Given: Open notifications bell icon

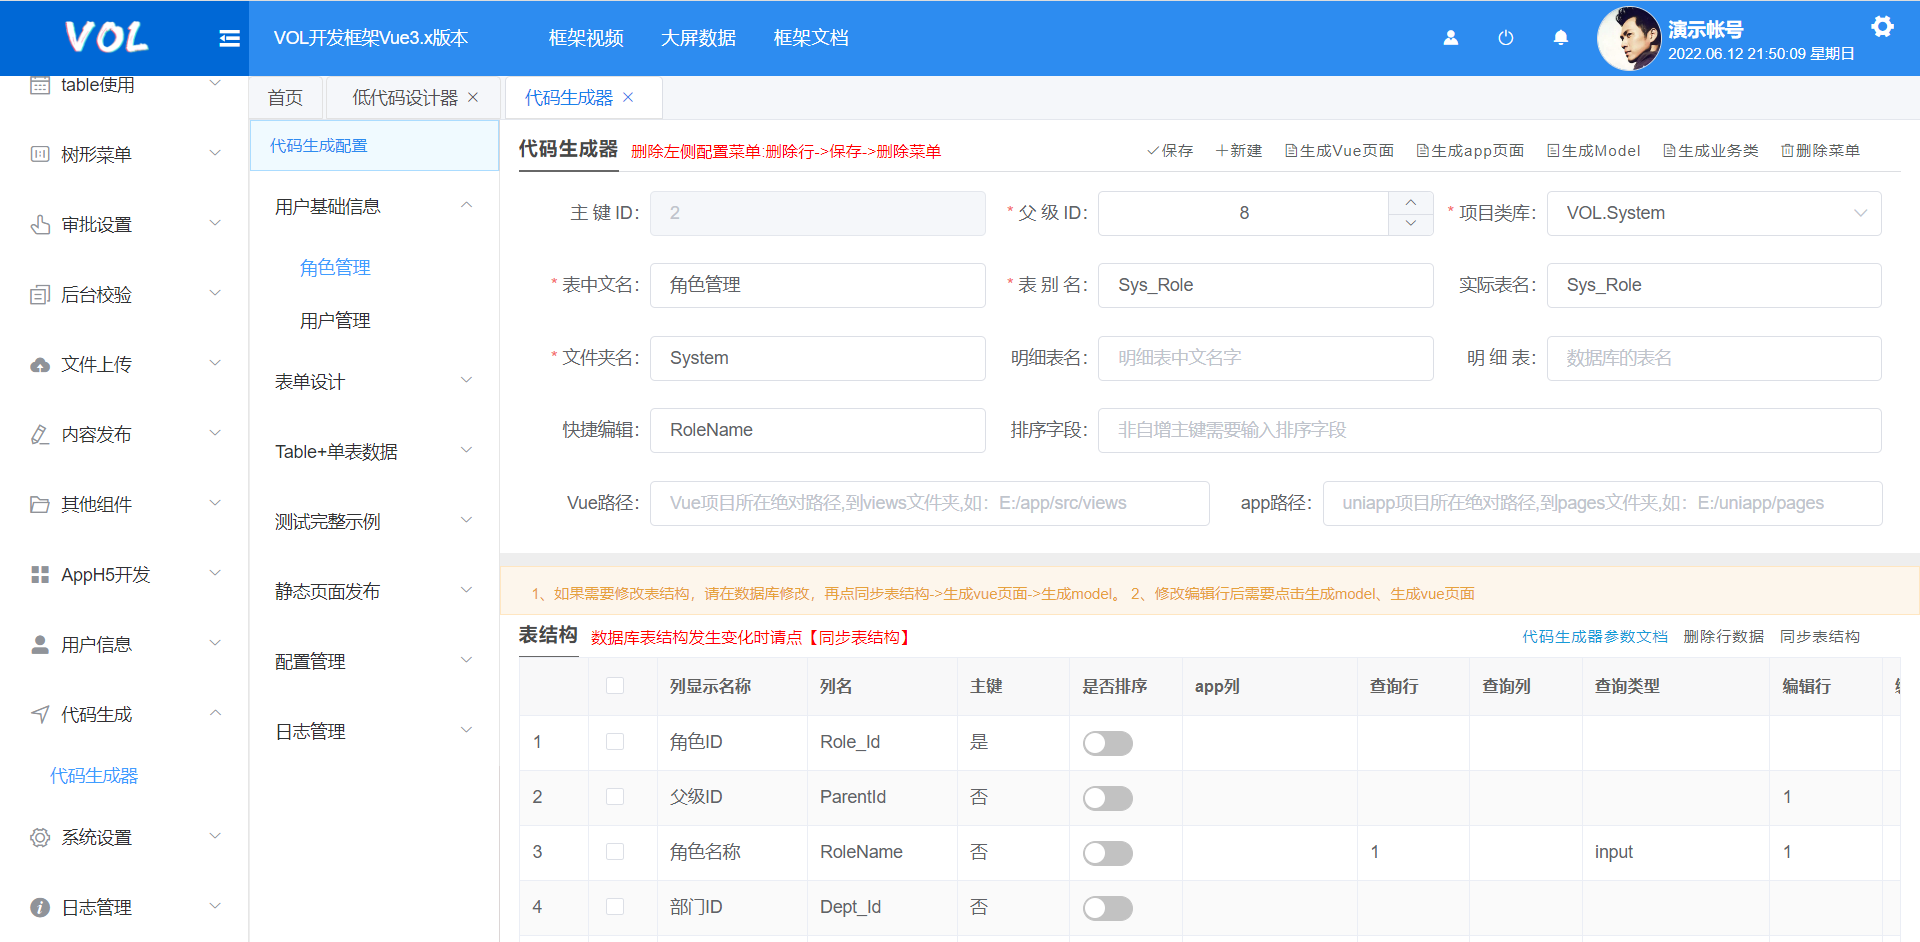Looking at the screenshot, I should (x=1560, y=38).
